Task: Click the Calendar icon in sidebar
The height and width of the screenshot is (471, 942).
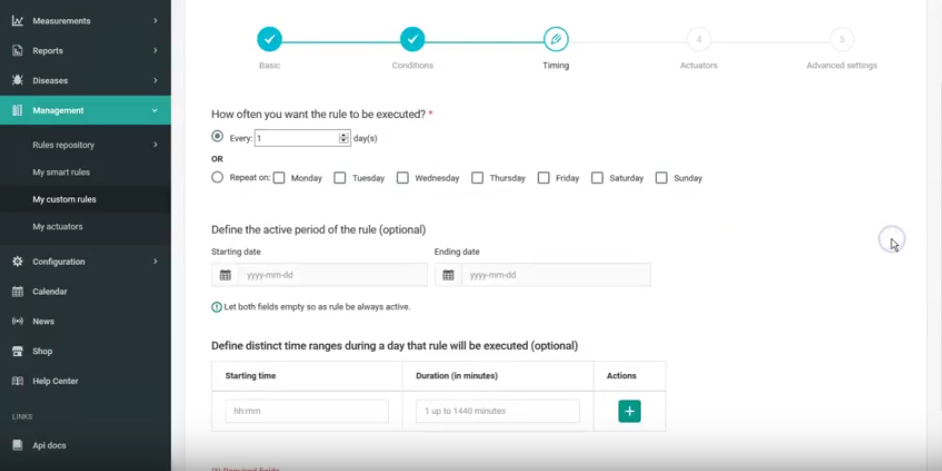Action: (x=17, y=291)
